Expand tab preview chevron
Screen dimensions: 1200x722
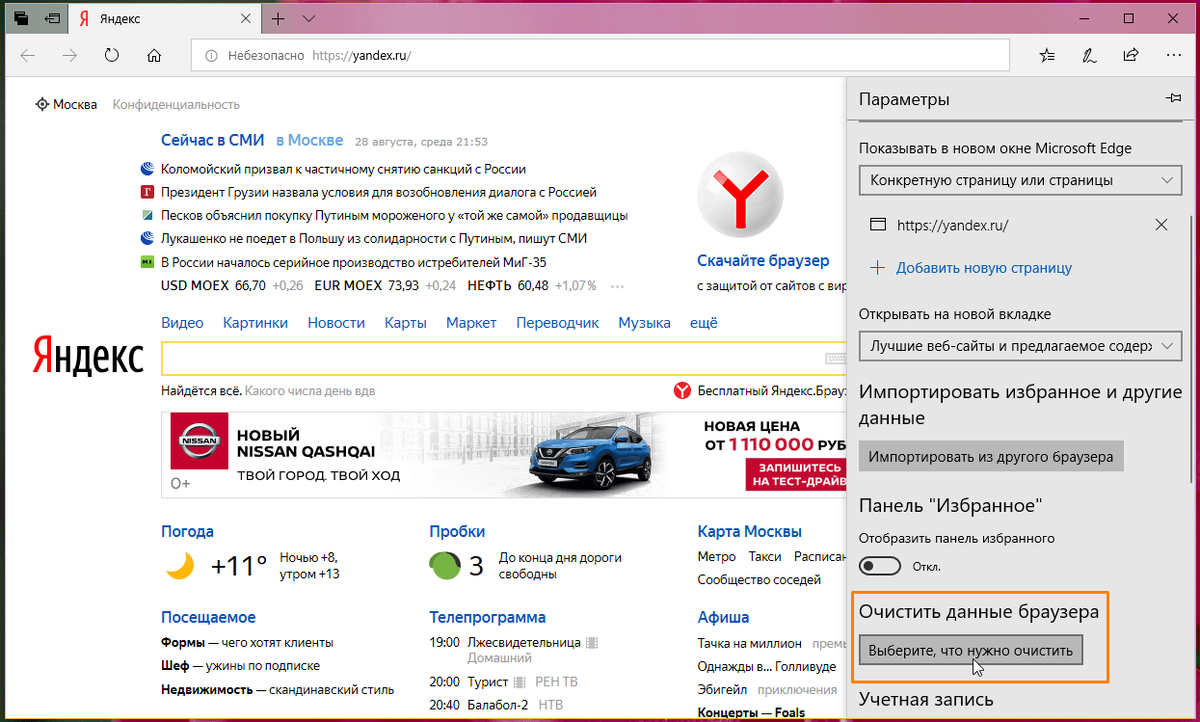click(x=308, y=19)
